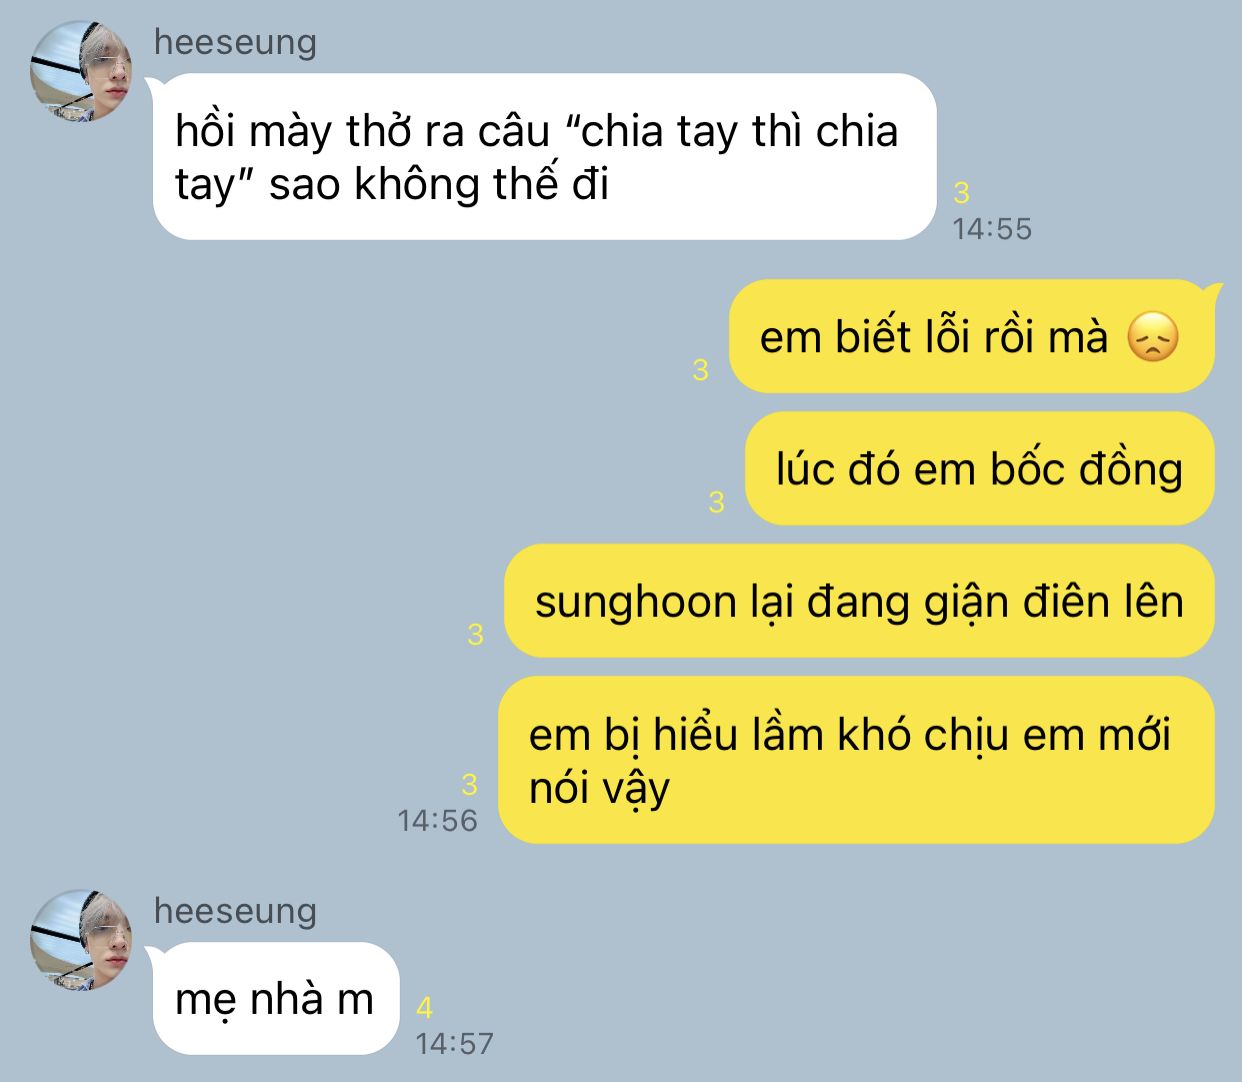
Task: Tap the 14:56 timestamp
Action: (438, 821)
